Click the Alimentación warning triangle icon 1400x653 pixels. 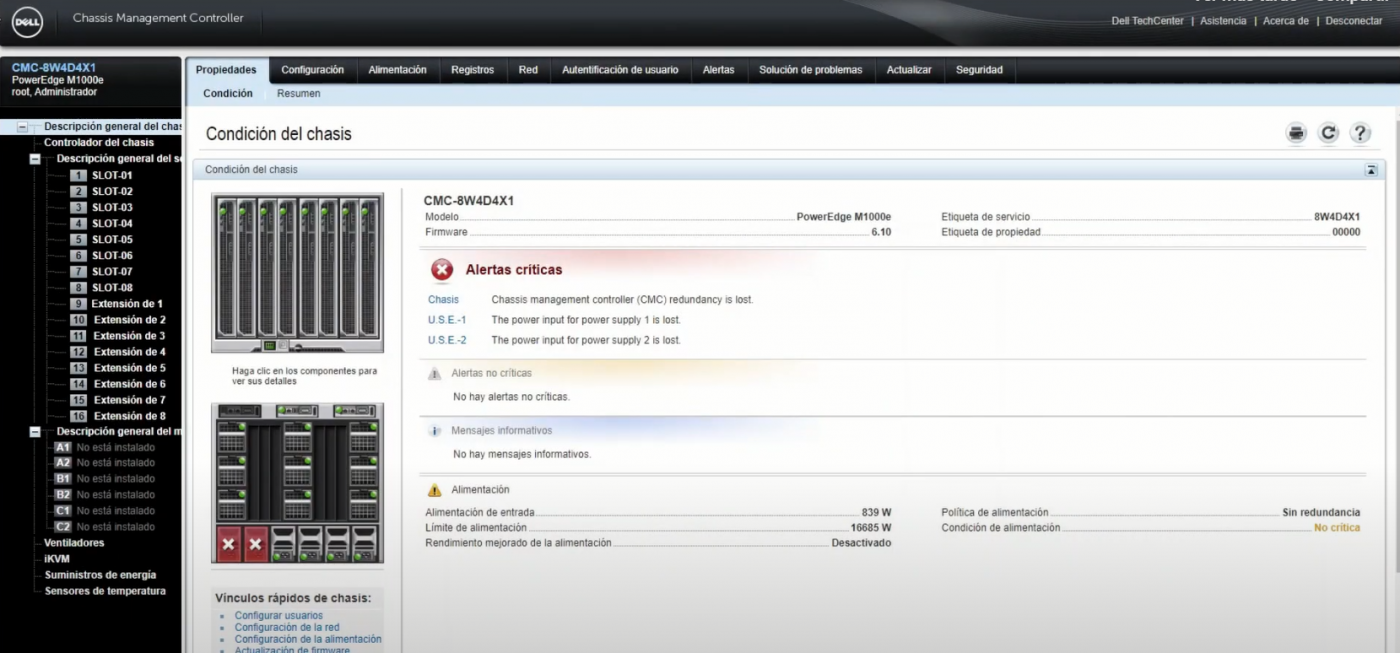(x=434, y=490)
